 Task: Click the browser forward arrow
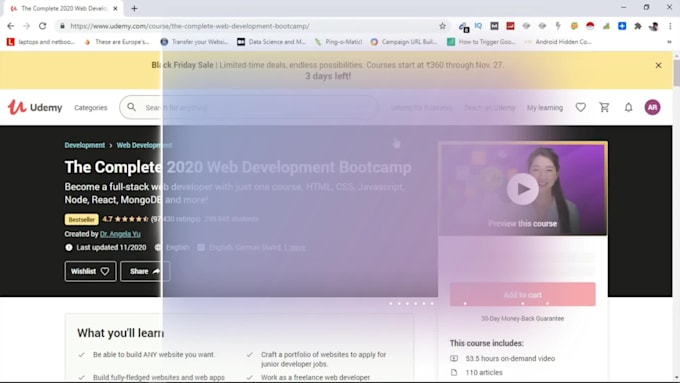pos(26,26)
